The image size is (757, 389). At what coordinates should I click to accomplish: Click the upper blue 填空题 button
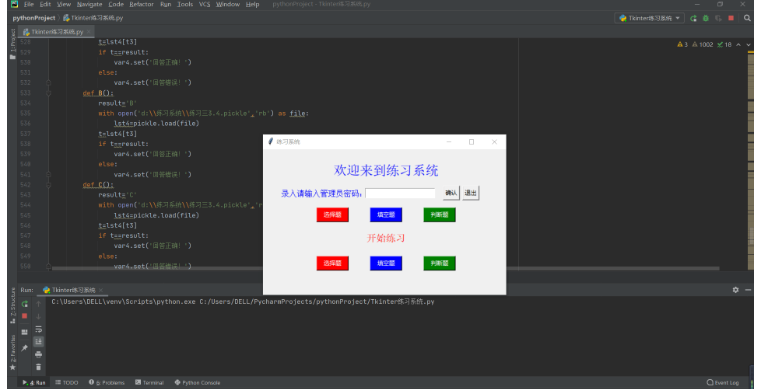386,215
